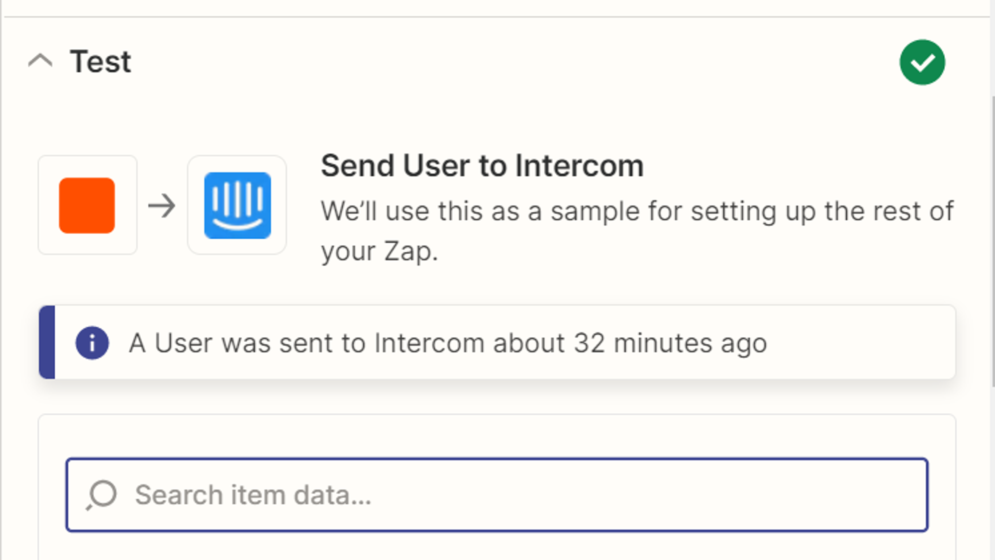Select the 'A User was sent' banner message
Image resolution: width=995 pixels, height=560 pixels.
[x=447, y=343]
